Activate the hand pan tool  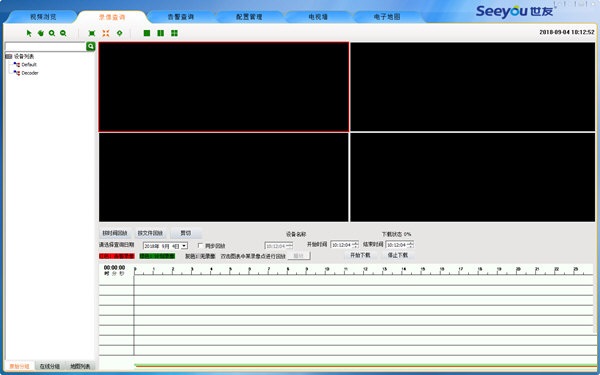point(41,33)
